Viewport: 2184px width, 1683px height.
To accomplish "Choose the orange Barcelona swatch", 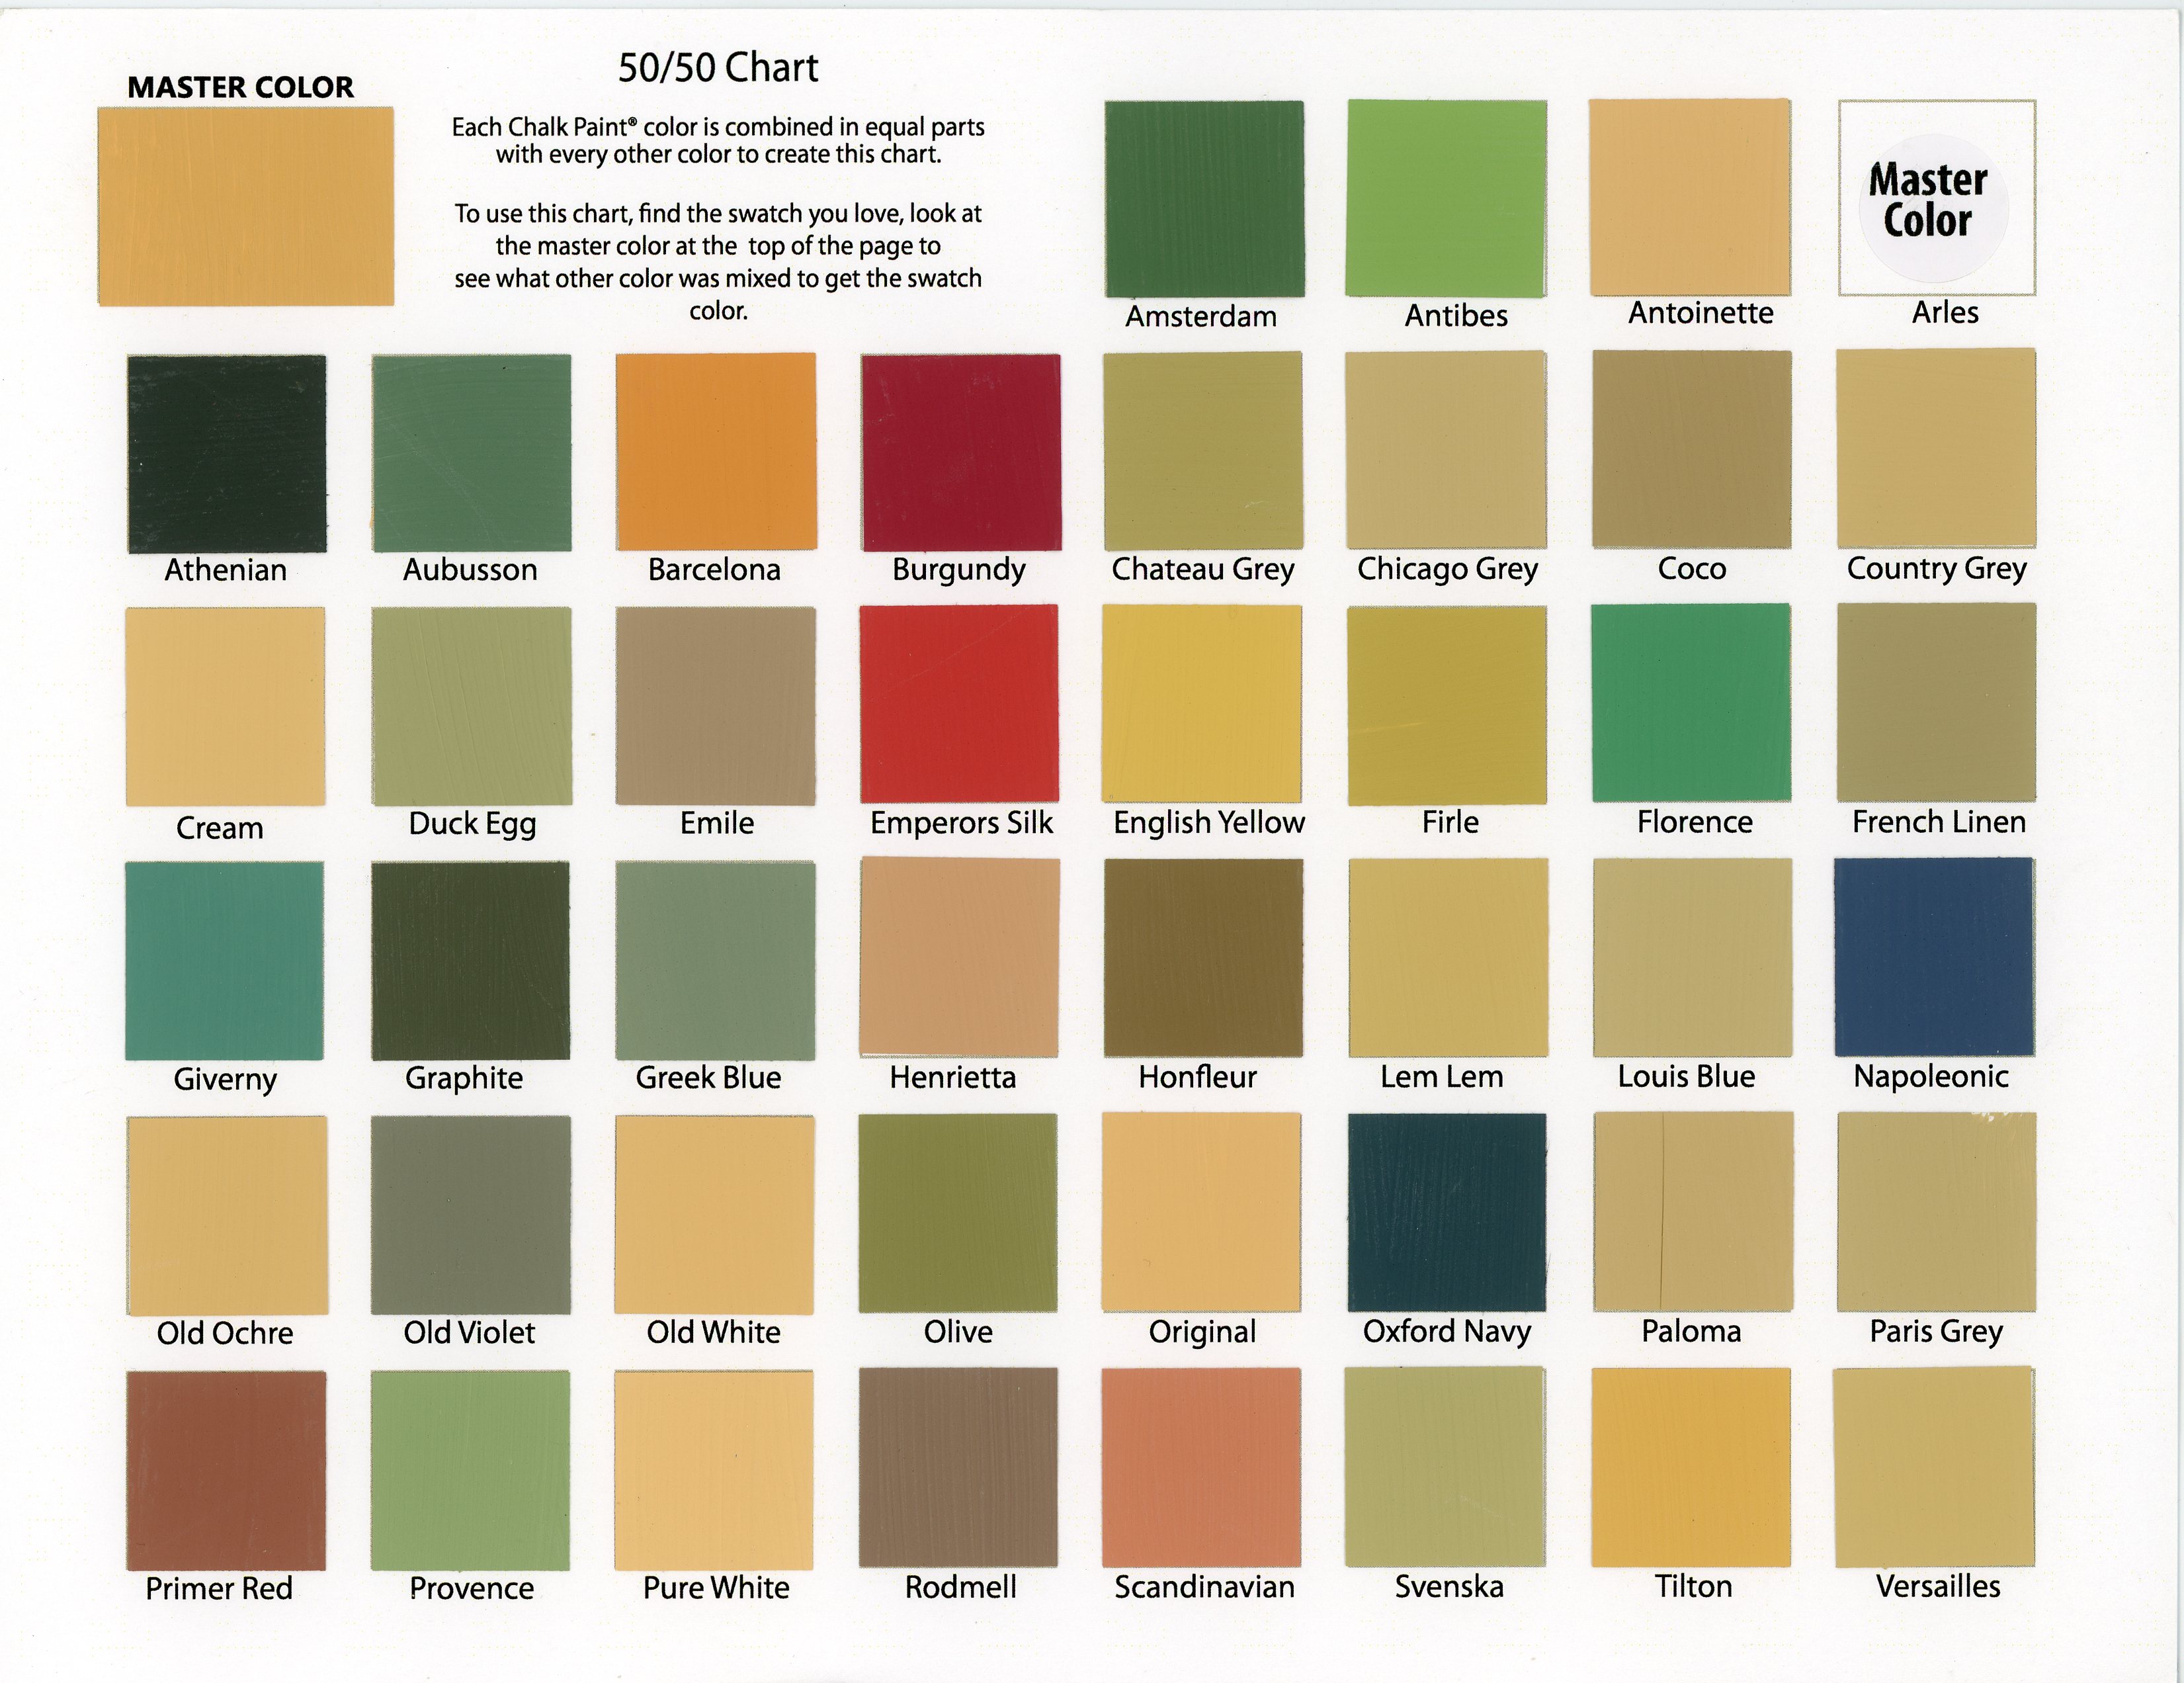I will pyautogui.click(x=716, y=452).
